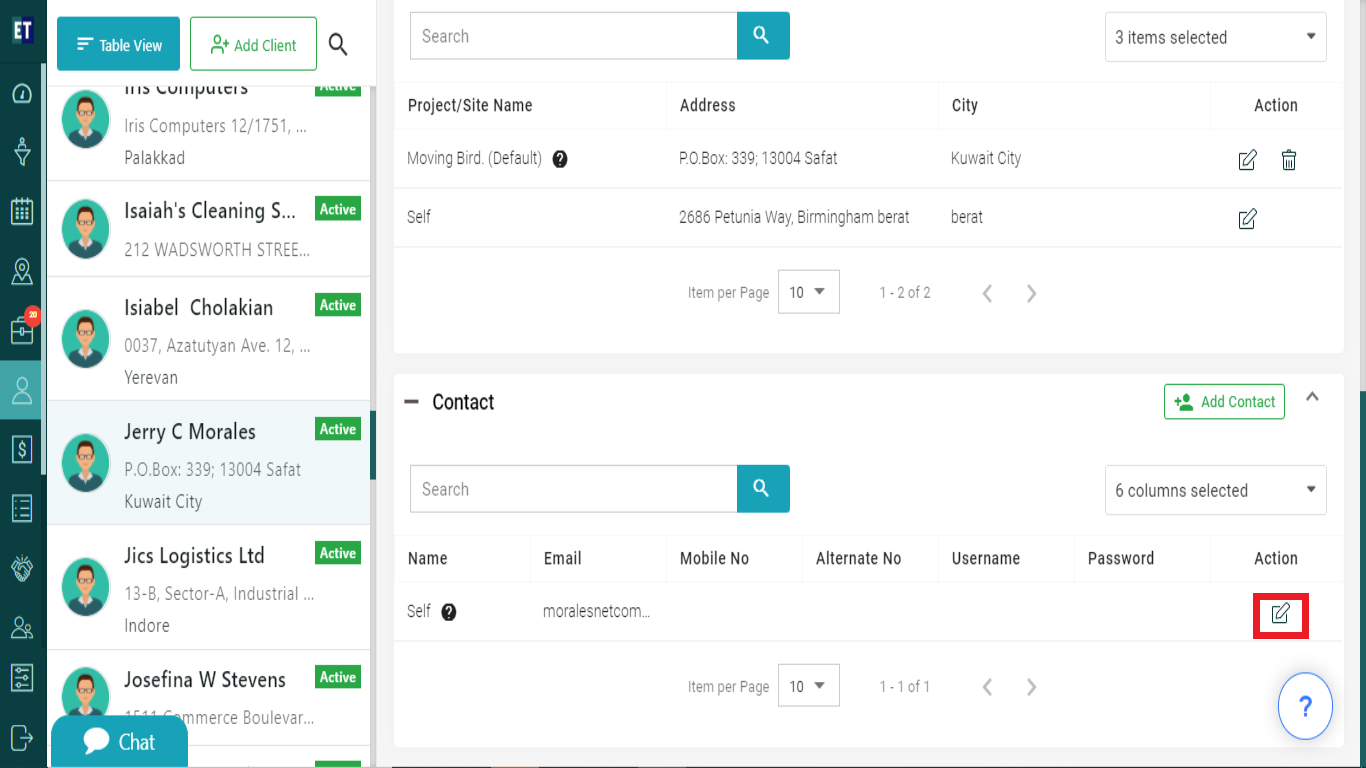
Task: Click the client list vertical scrollbar
Action: coord(374,445)
